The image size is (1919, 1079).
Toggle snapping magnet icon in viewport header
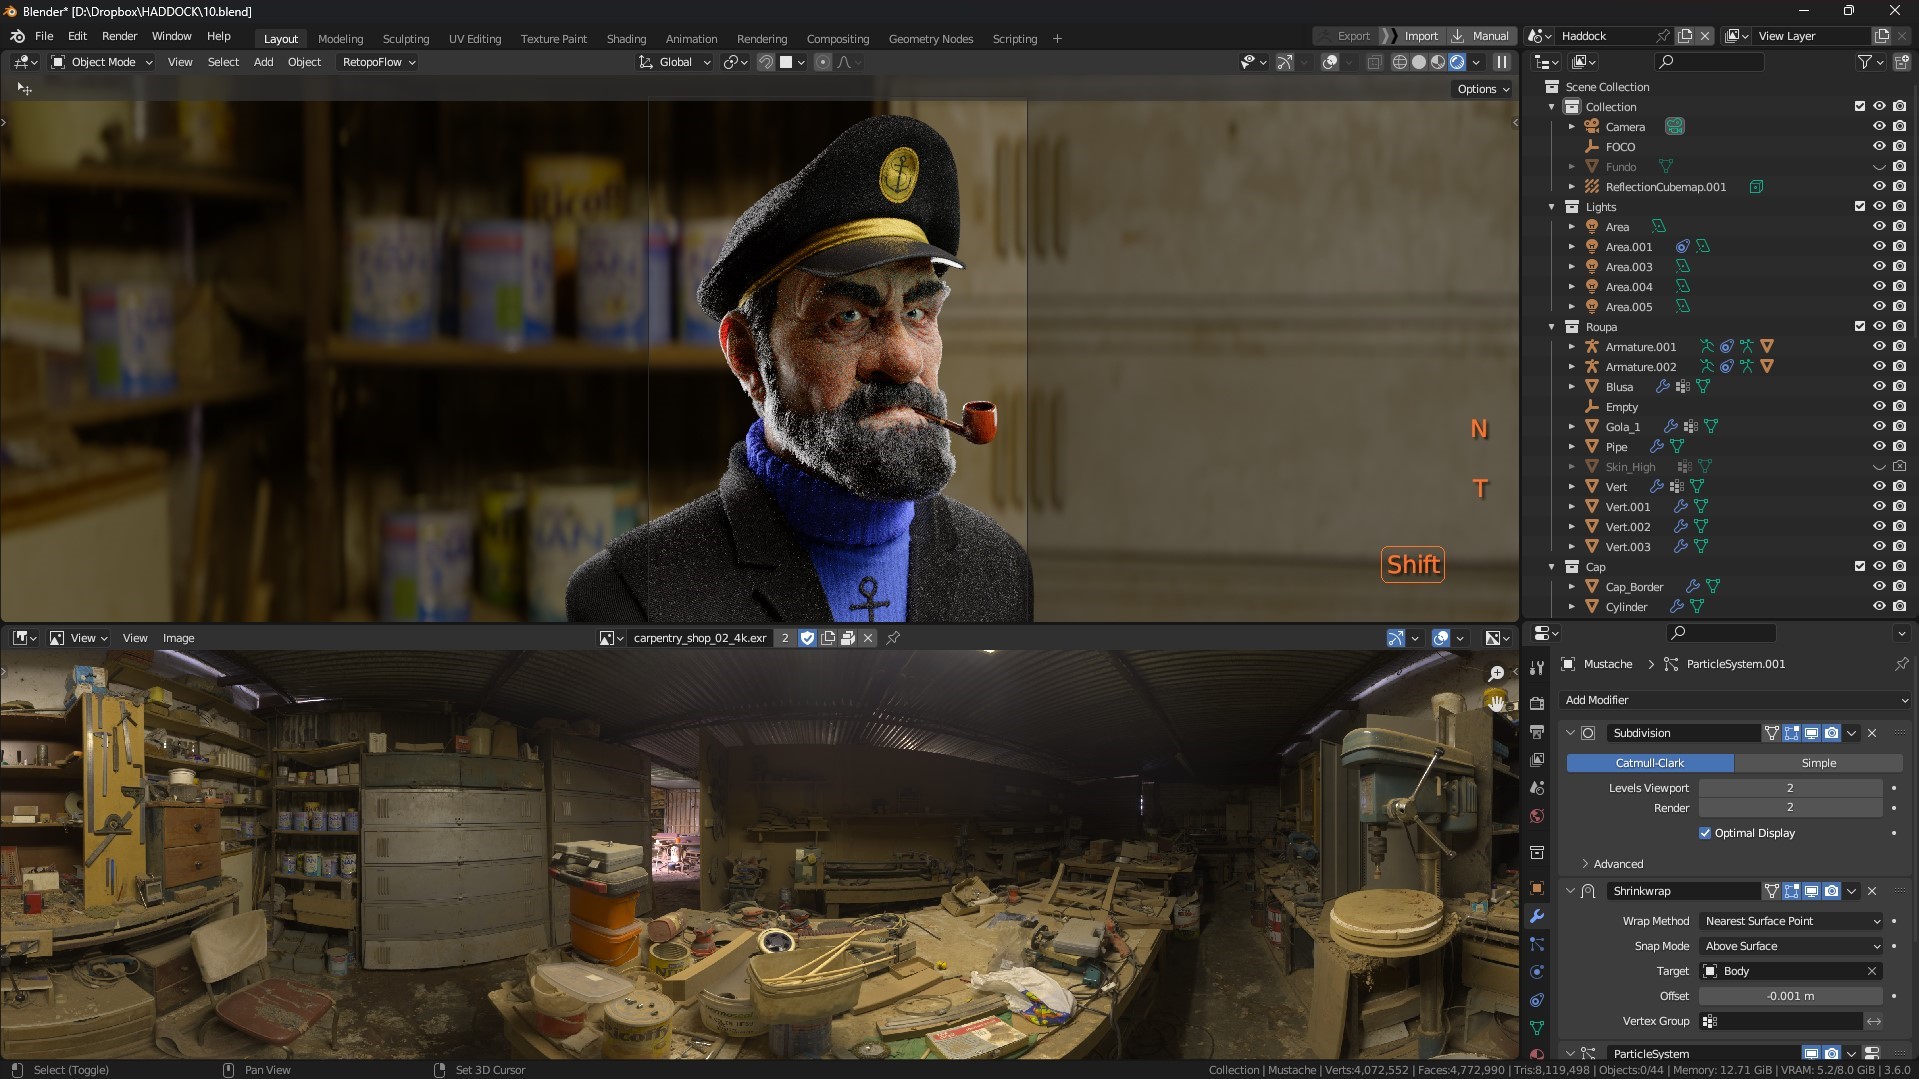click(765, 62)
